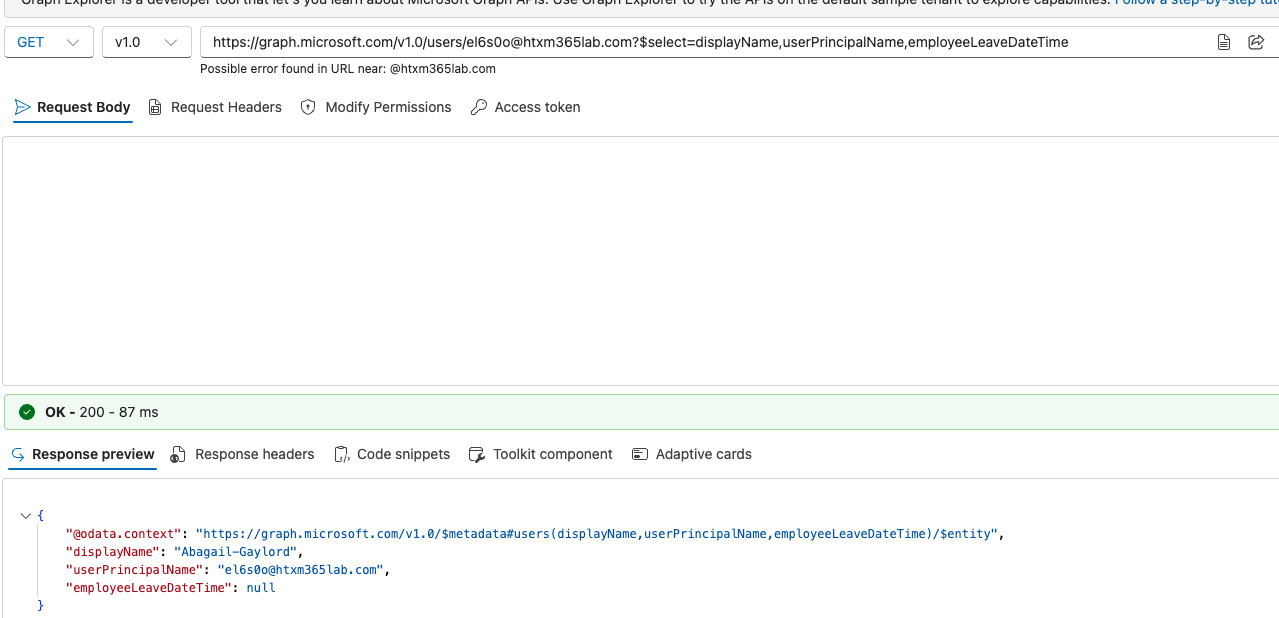Click the "@odata.context" key in response
The width and height of the screenshot is (1279, 618).
pyautogui.click(x=123, y=534)
